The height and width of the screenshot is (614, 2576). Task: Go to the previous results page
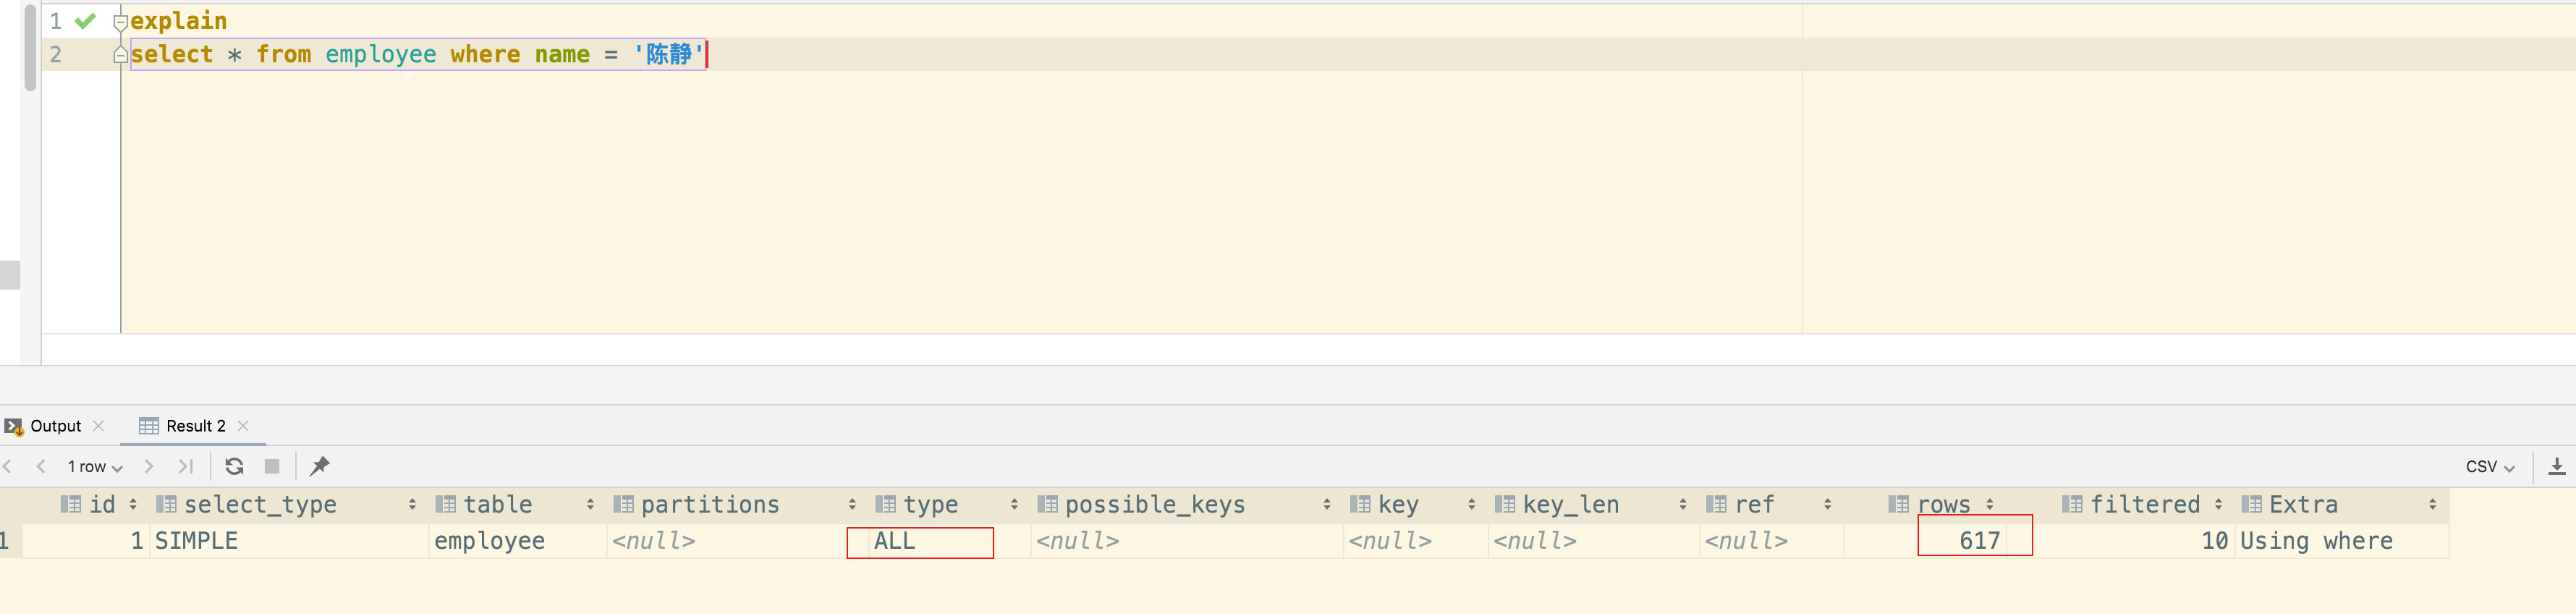click(x=41, y=466)
